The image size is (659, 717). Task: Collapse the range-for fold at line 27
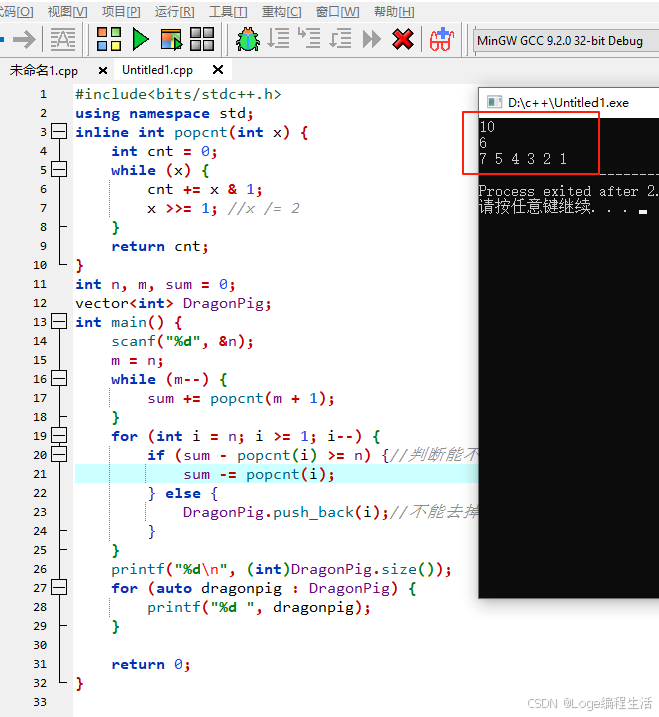[x=59, y=587]
